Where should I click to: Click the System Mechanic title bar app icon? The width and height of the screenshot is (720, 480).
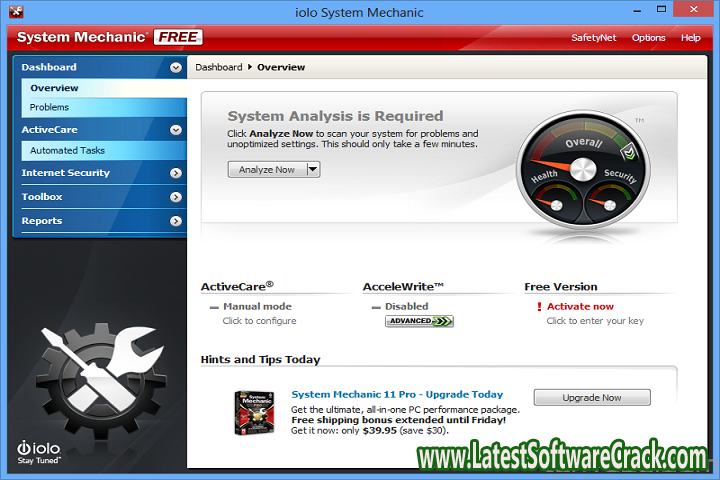pyautogui.click(x=17, y=12)
